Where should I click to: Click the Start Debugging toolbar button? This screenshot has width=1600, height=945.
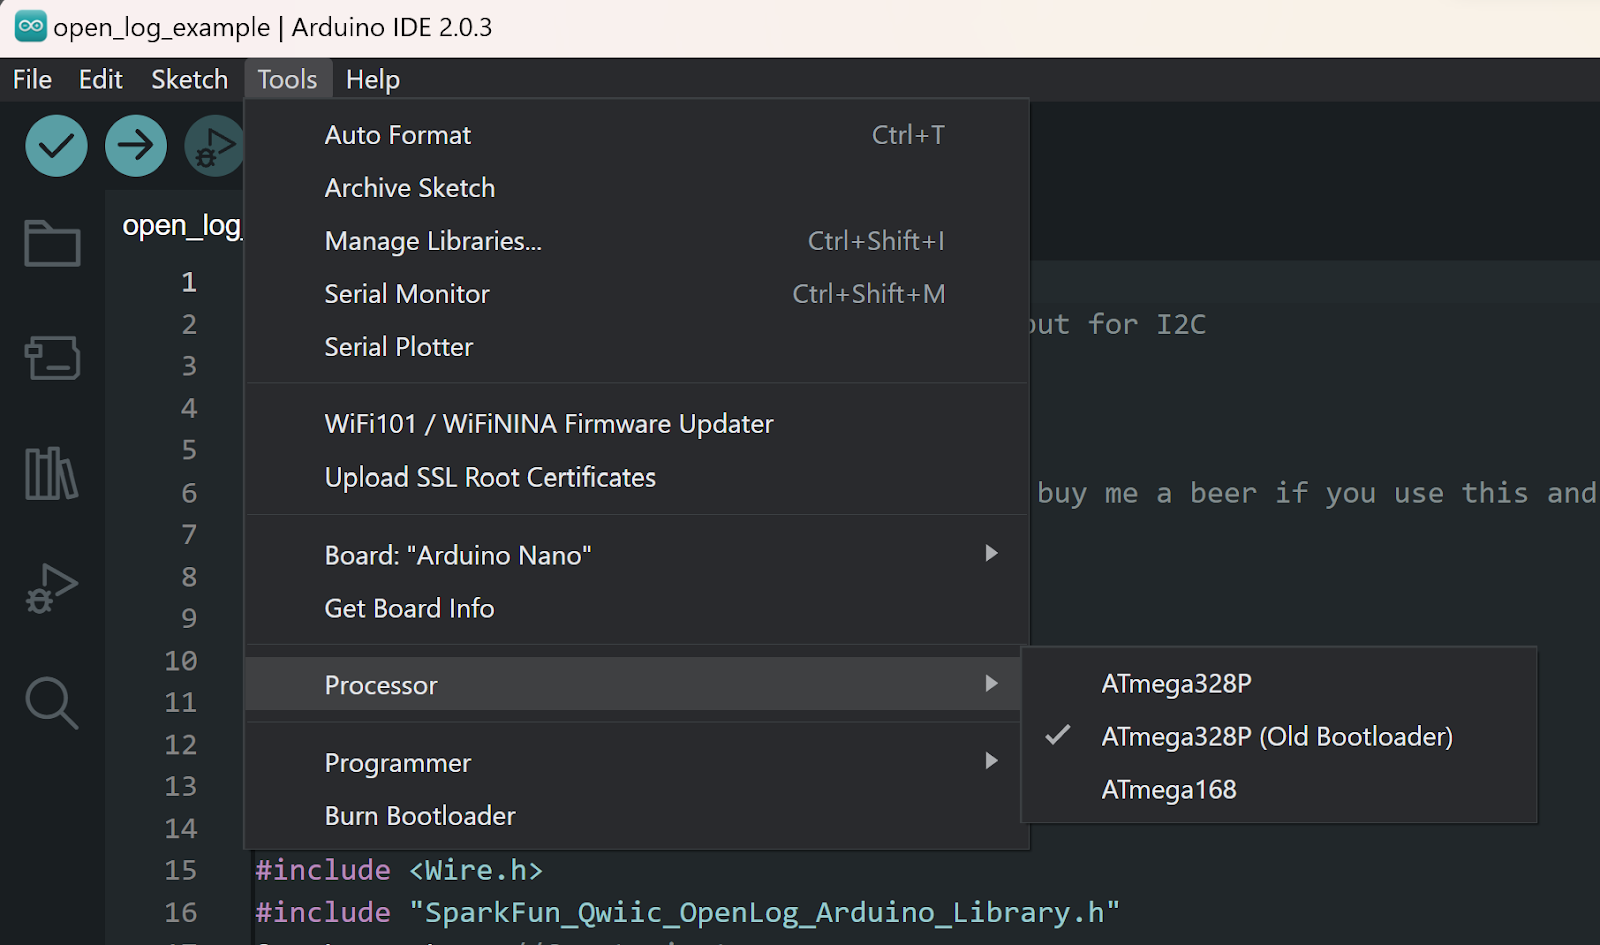[x=214, y=146]
